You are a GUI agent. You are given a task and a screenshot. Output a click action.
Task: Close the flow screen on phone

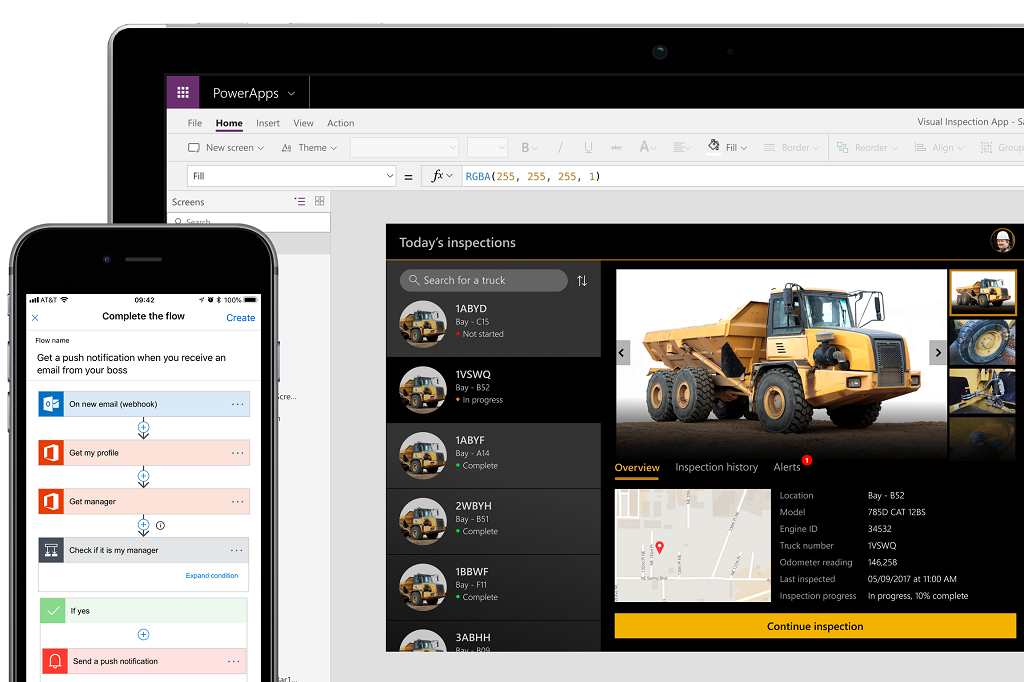35,317
